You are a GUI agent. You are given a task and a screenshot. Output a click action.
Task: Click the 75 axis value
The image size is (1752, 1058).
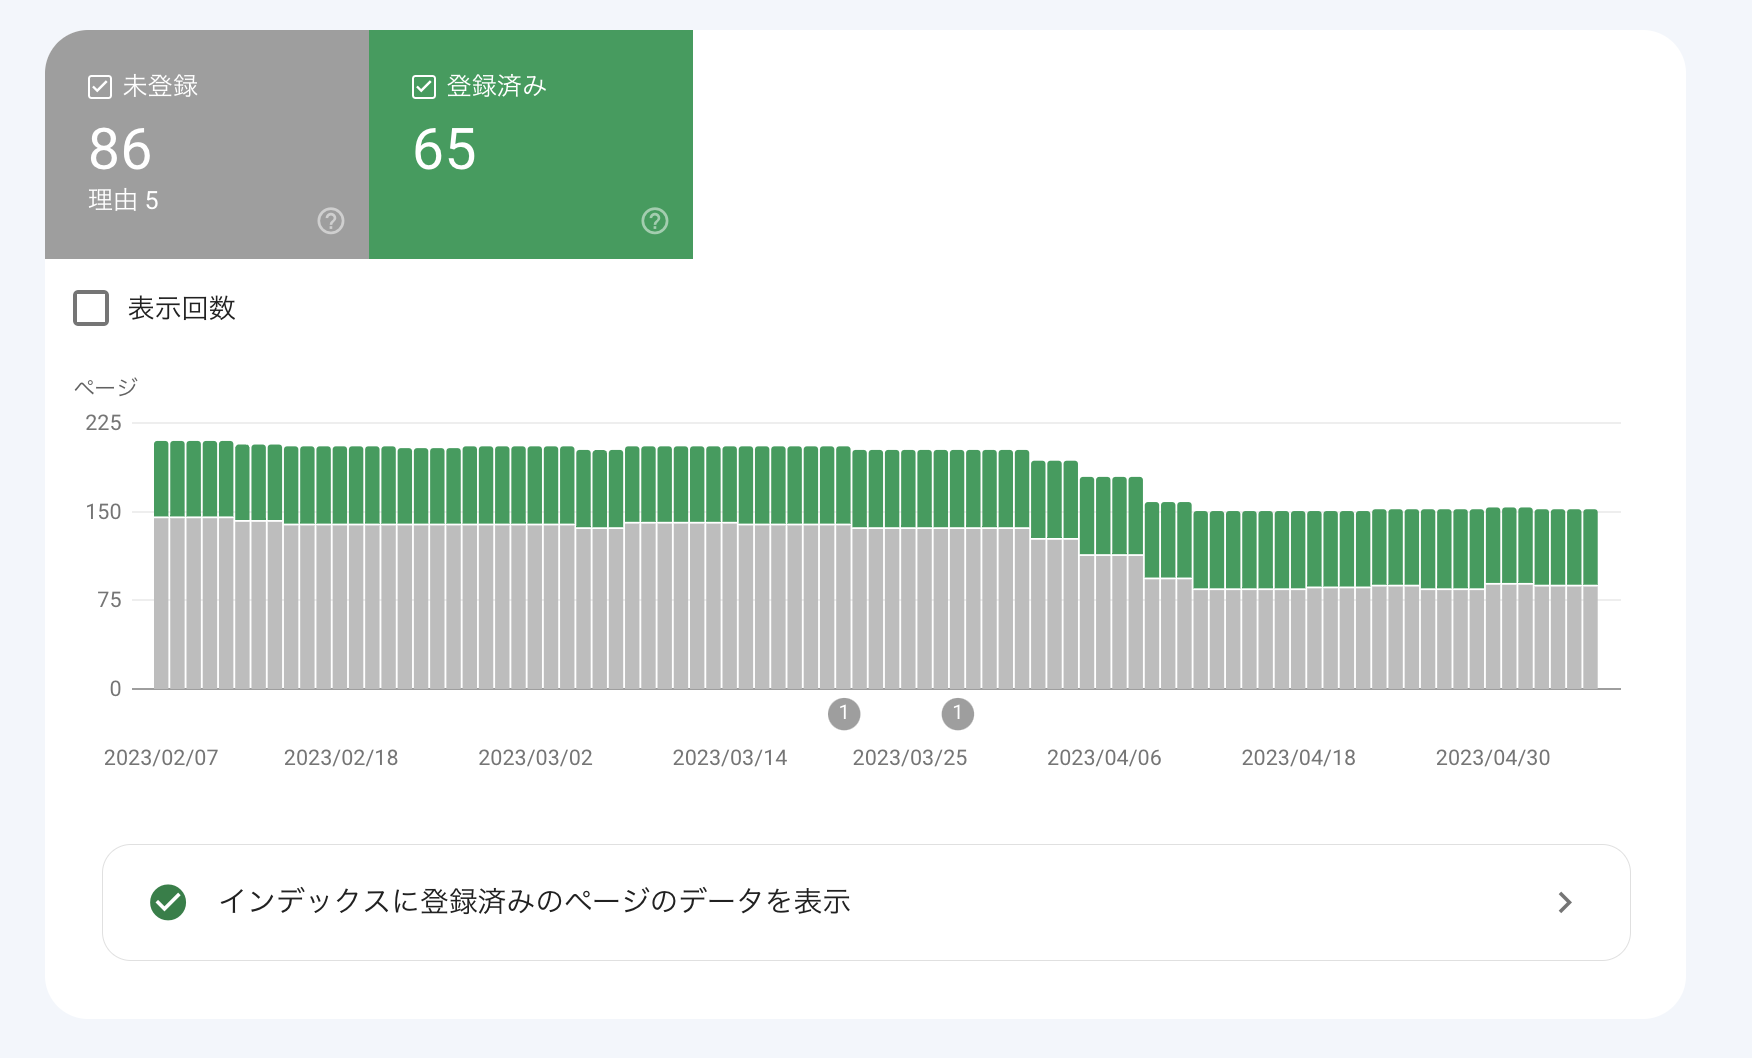tap(109, 600)
